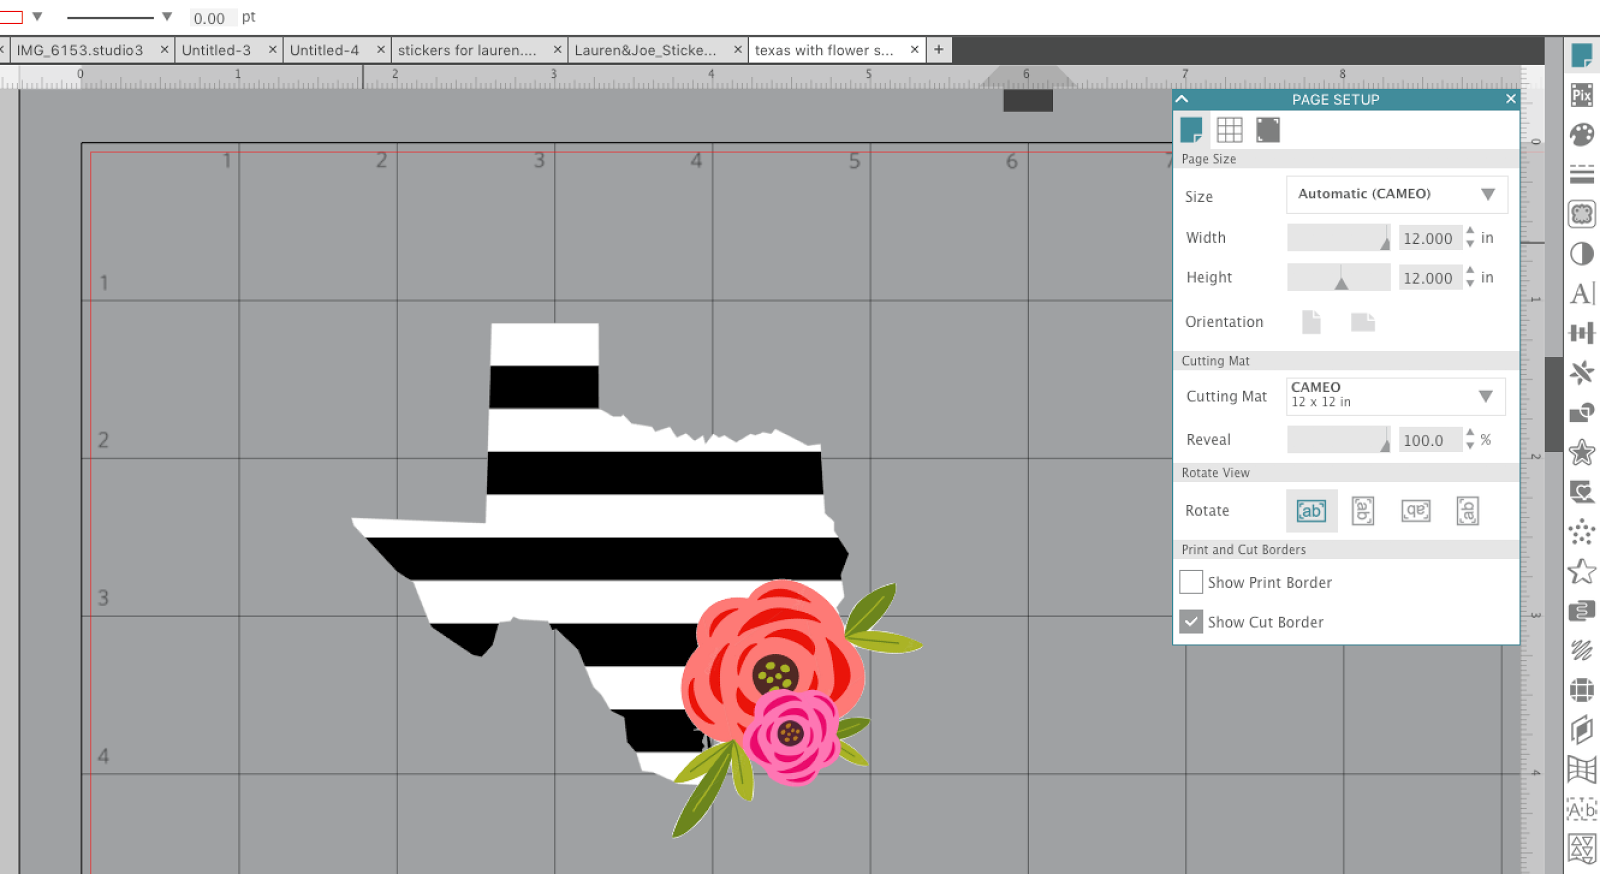Open the Size Automatic (CAMEO) dropdown
1600x874 pixels.
(1396, 194)
